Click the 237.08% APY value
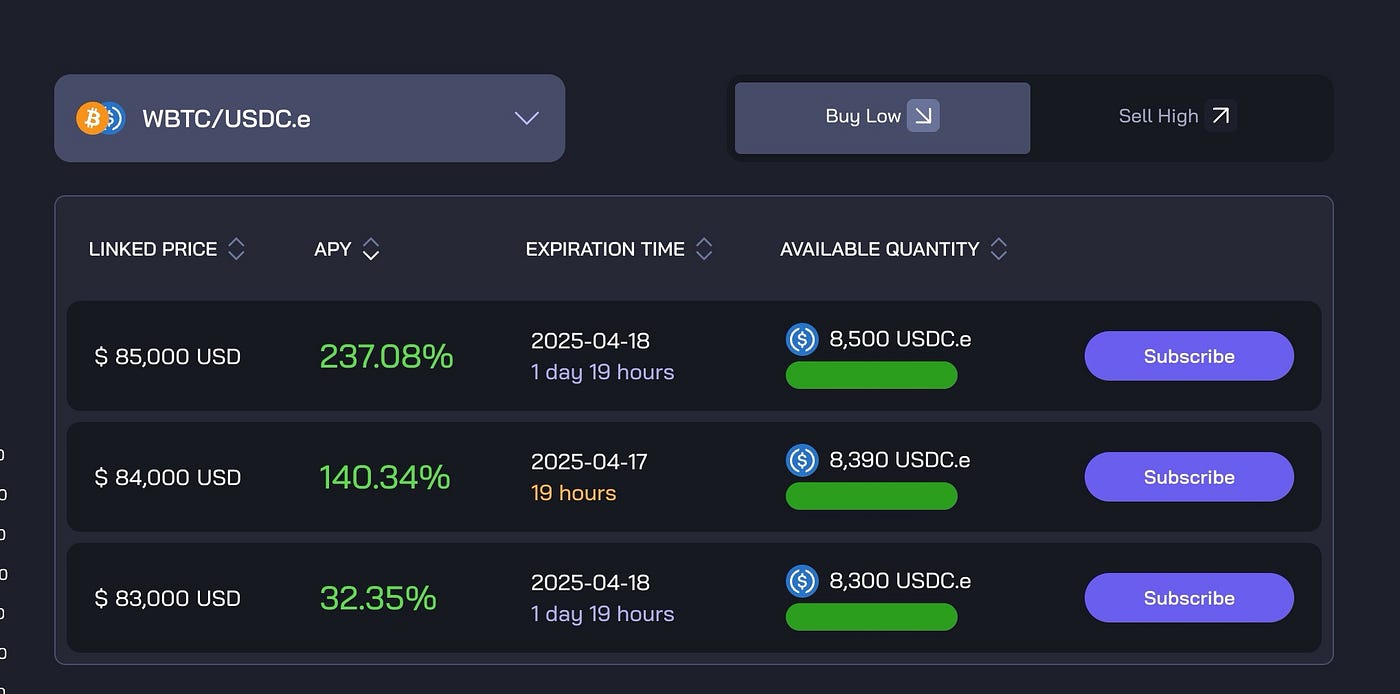This screenshot has height=694, width=1400. pos(386,356)
